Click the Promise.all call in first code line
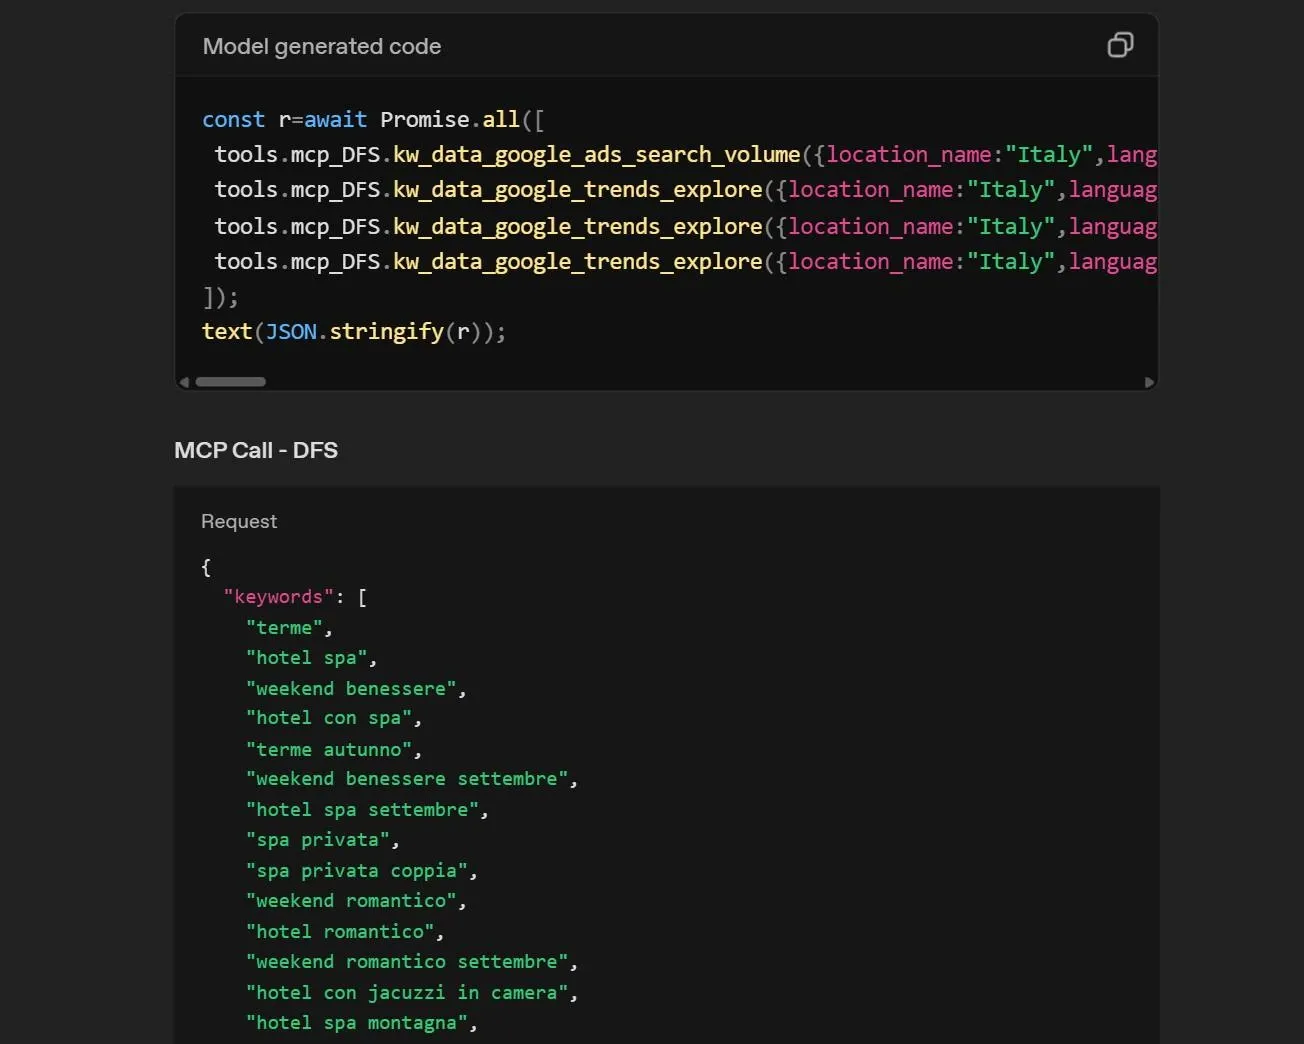 tap(450, 119)
